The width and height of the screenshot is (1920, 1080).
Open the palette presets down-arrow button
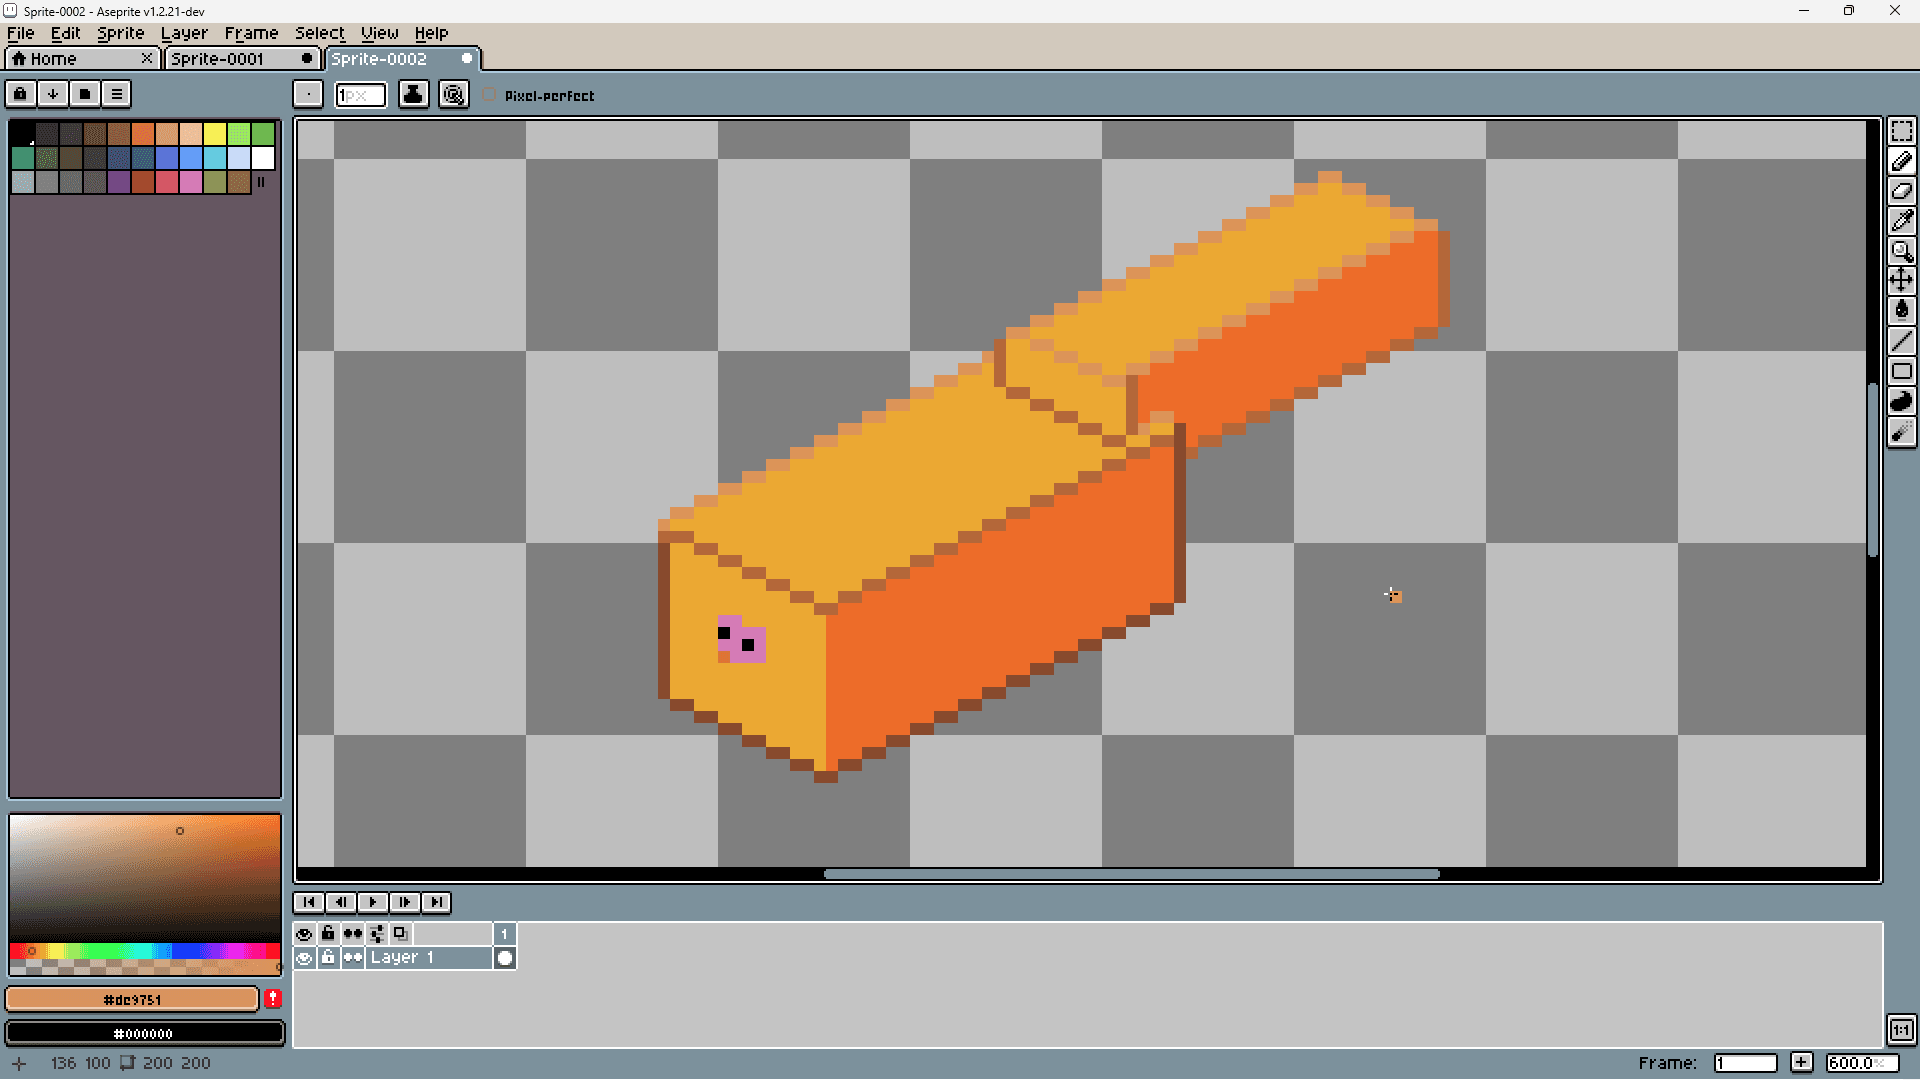[53, 94]
